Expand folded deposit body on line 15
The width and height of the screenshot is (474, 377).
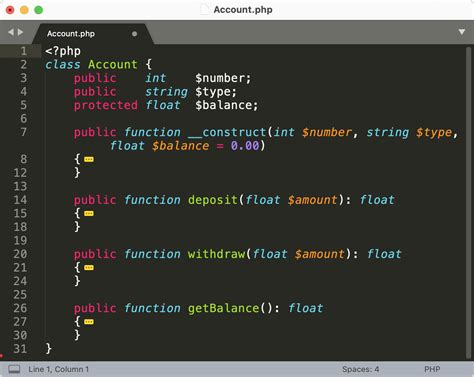[89, 213]
